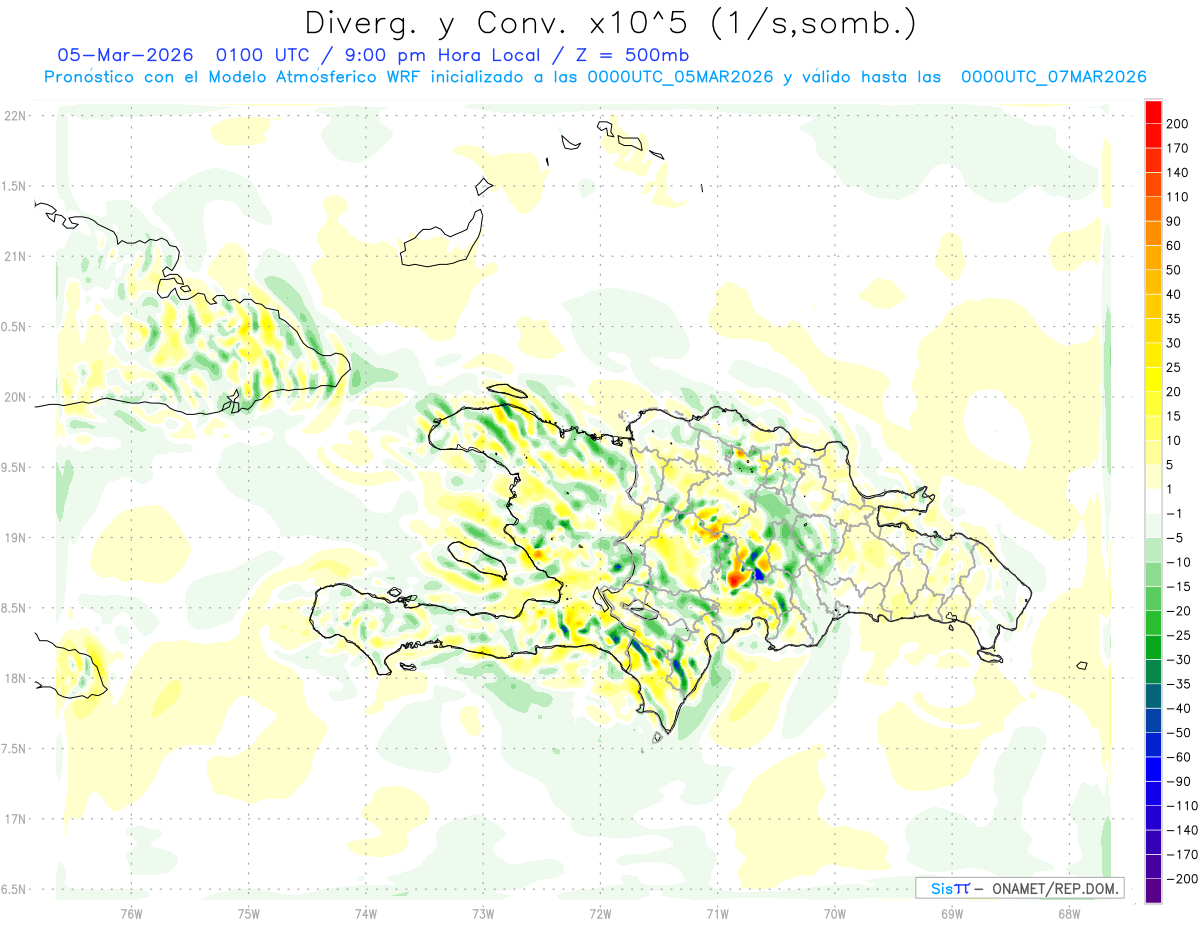This screenshot has width=1200, height=927.
Task: Click the '1.5N' latitude label
Action: click(x=14, y=186)
